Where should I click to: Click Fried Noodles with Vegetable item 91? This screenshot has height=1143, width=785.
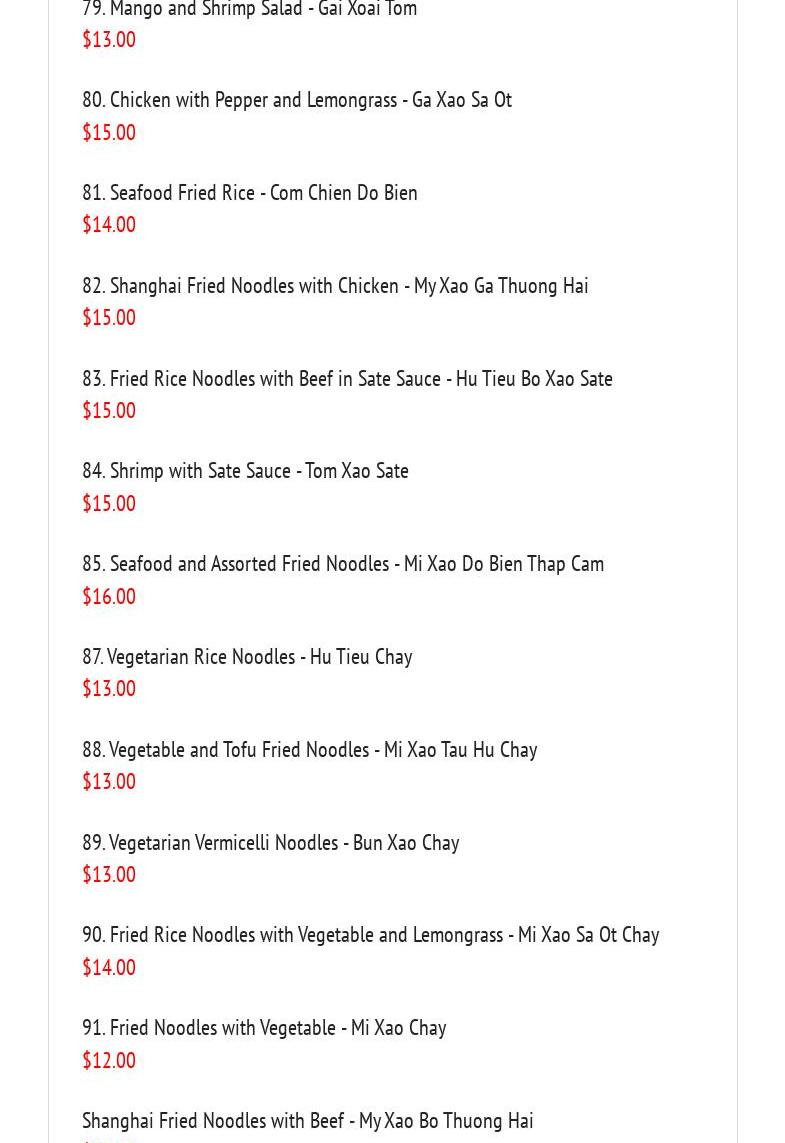click(x=264, y=1028)
